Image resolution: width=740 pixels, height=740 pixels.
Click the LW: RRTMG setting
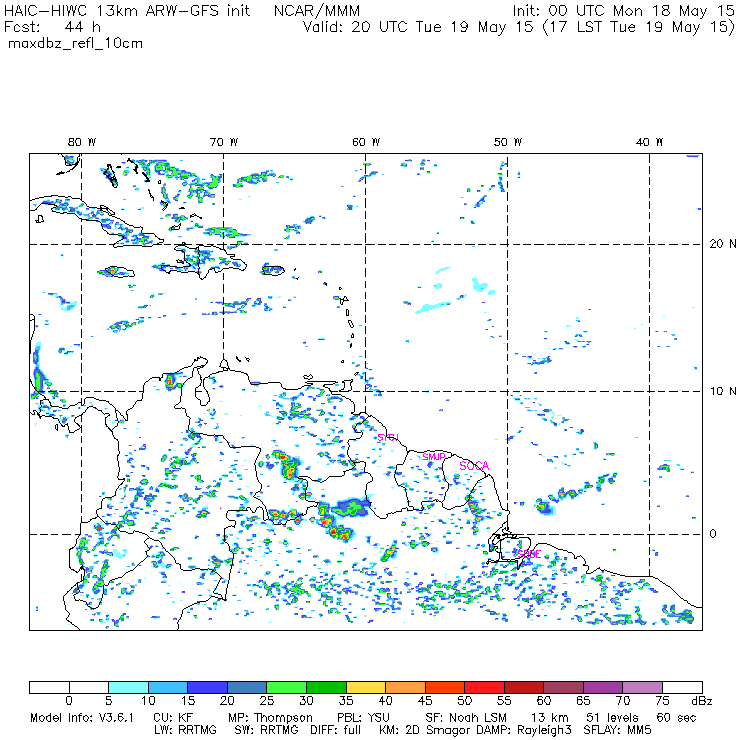[185, 730]
